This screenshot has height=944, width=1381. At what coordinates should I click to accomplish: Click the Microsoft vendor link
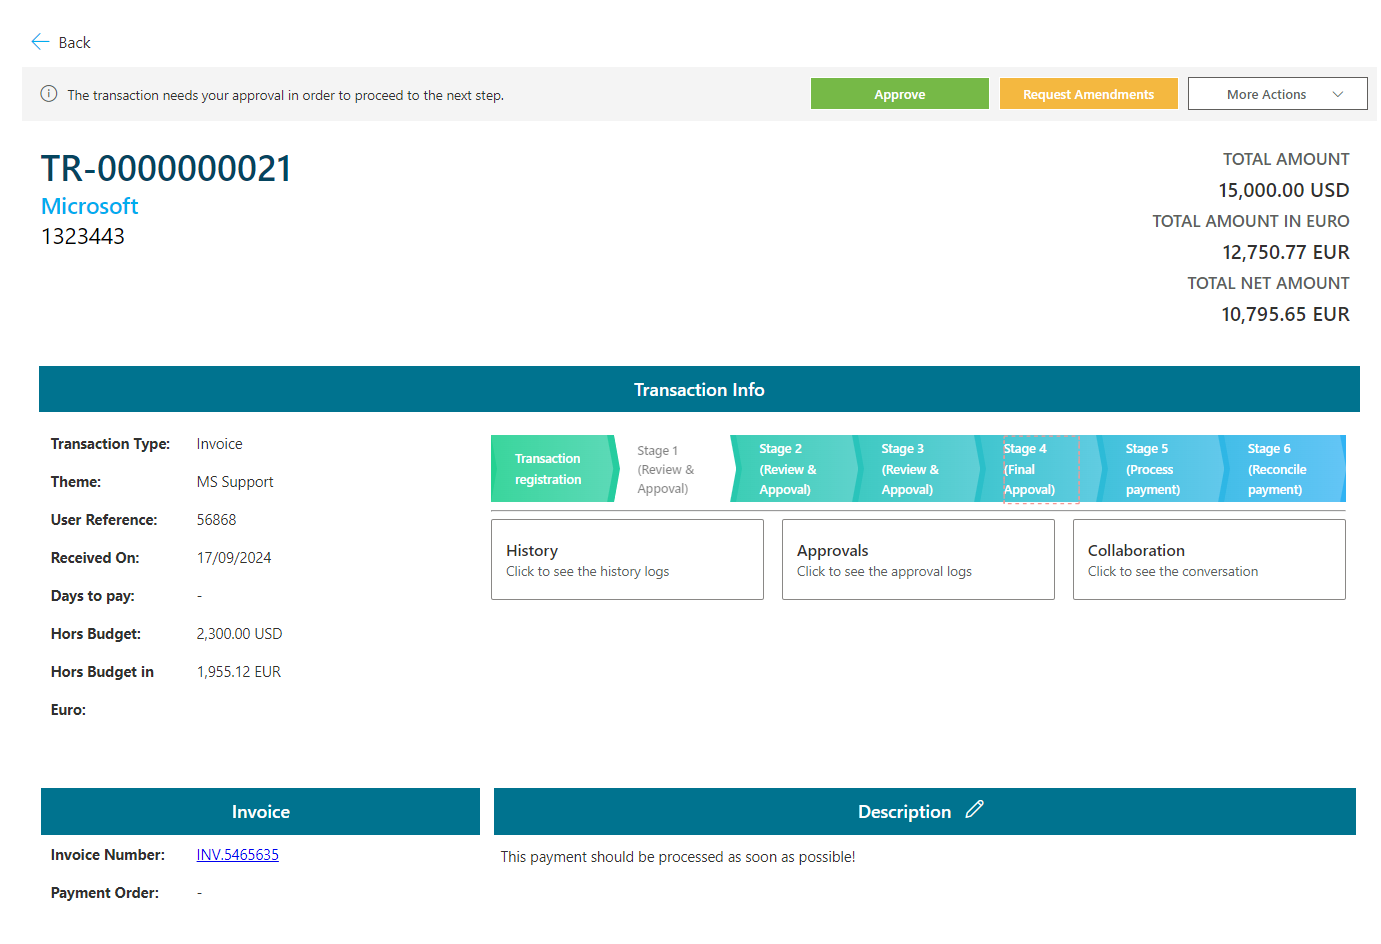[90, 206]
